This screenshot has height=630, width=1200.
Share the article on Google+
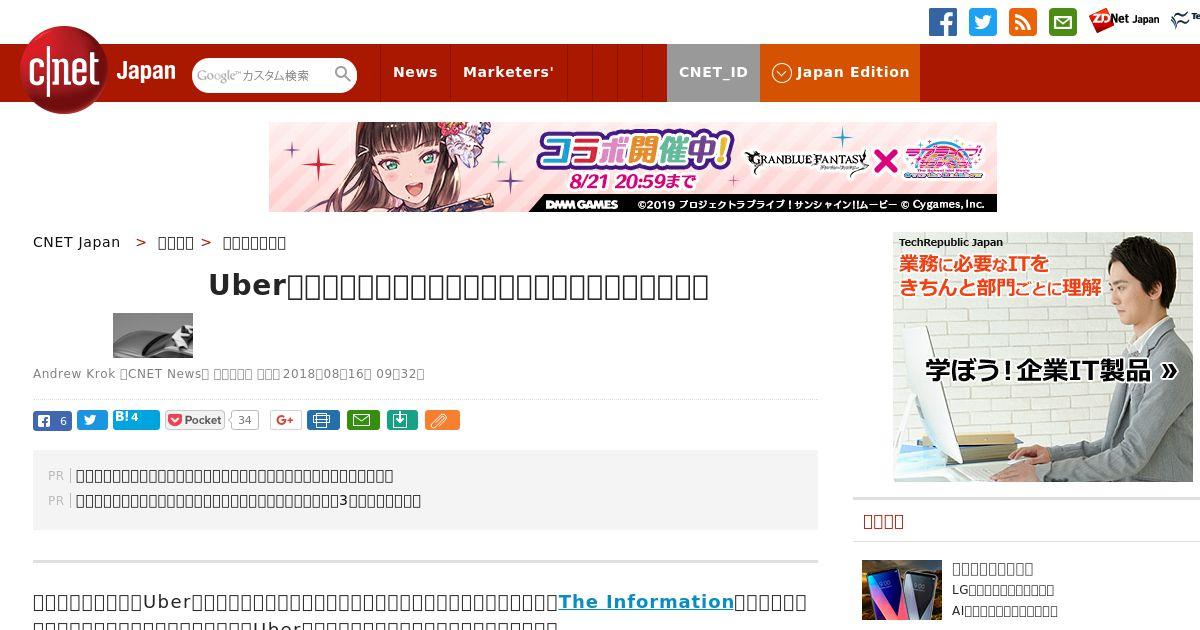point(285,420)
